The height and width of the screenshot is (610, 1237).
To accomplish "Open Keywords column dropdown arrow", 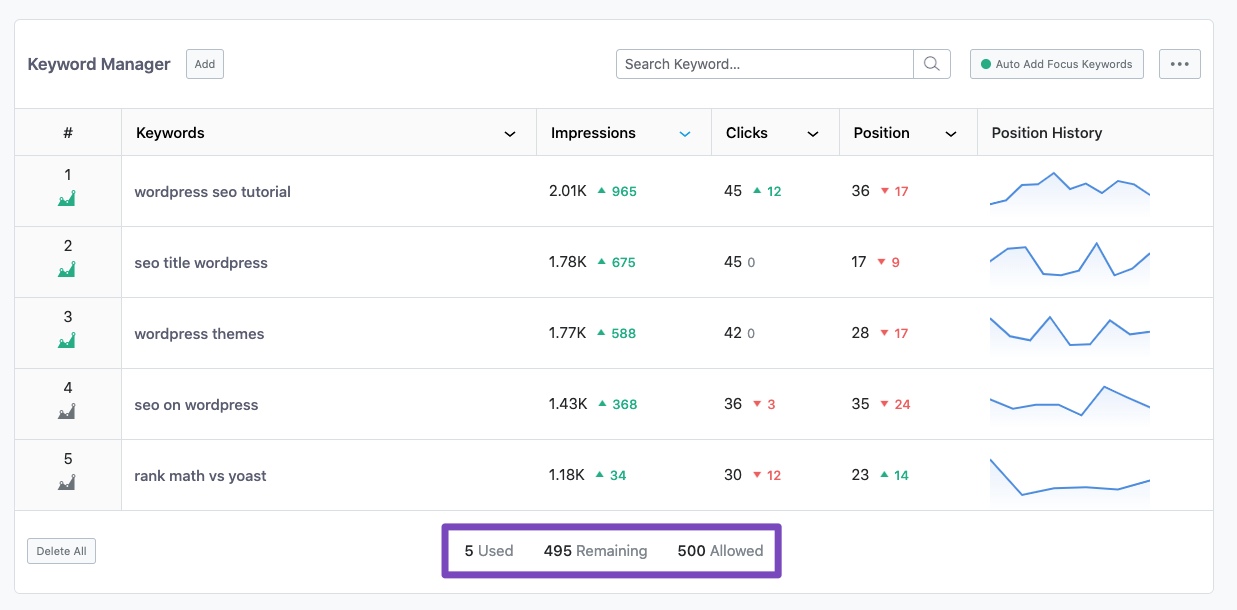I will pos(510,134).
